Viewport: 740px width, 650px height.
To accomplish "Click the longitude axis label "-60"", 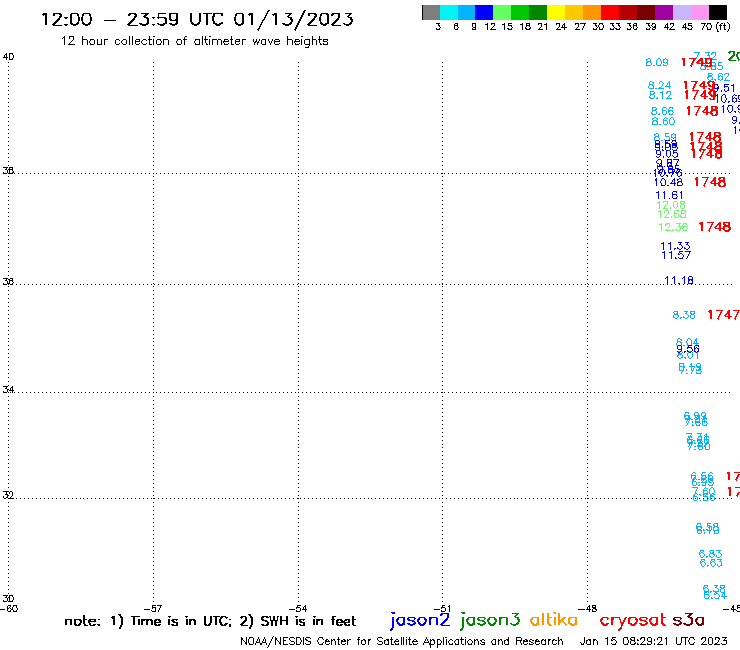I will click(9, 609).
